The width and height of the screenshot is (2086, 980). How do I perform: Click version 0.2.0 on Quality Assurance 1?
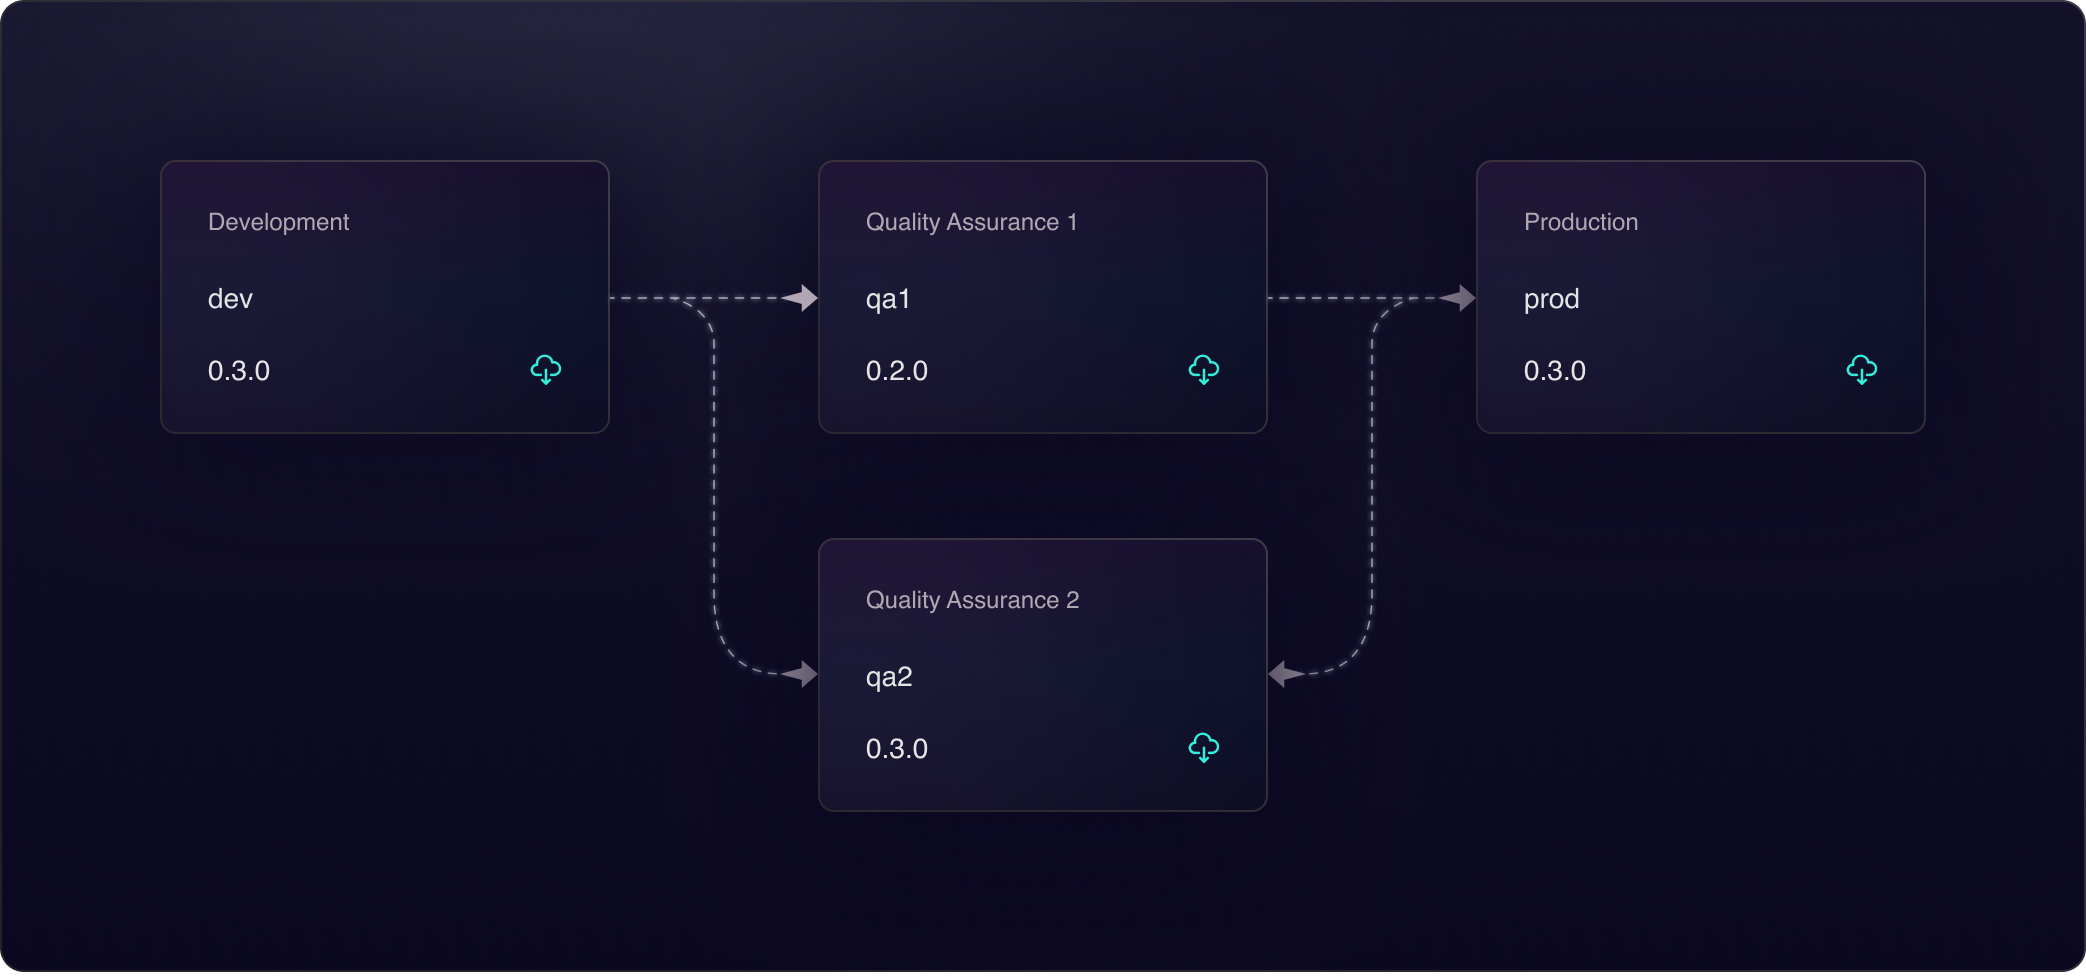coord(897,370)
